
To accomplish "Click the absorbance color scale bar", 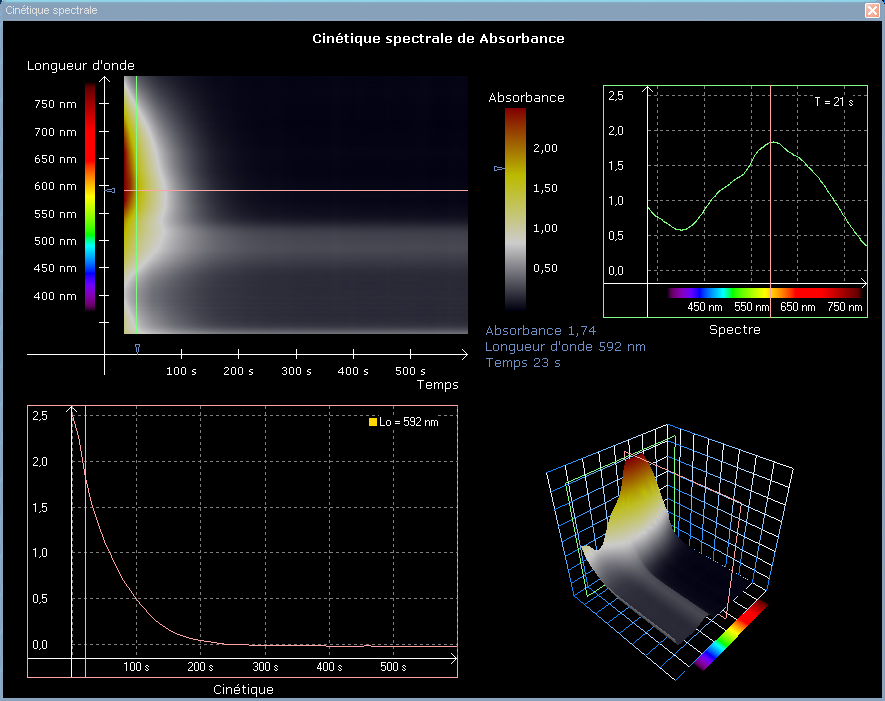I will (x=515, y=209).
